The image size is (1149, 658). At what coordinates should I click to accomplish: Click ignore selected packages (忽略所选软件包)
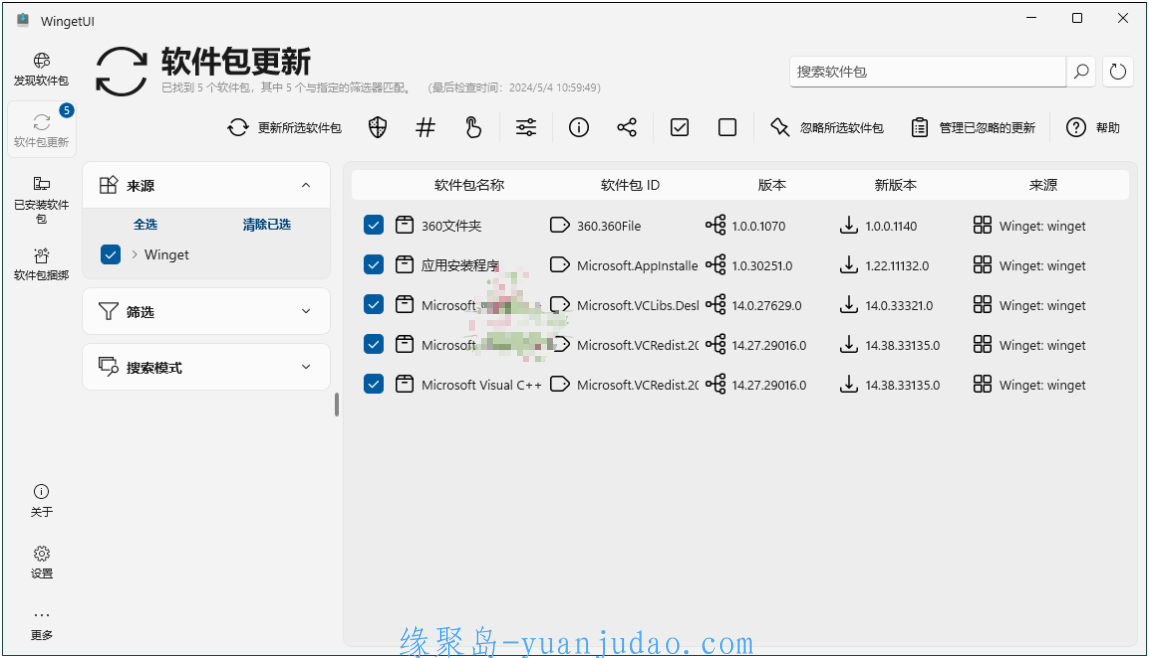[x=827, y=127]
